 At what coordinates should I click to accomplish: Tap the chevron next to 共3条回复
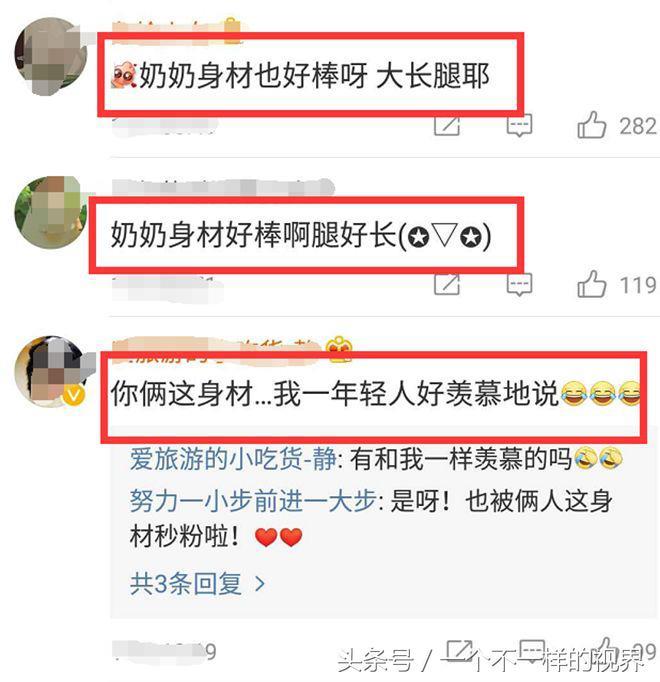[260, 584]
